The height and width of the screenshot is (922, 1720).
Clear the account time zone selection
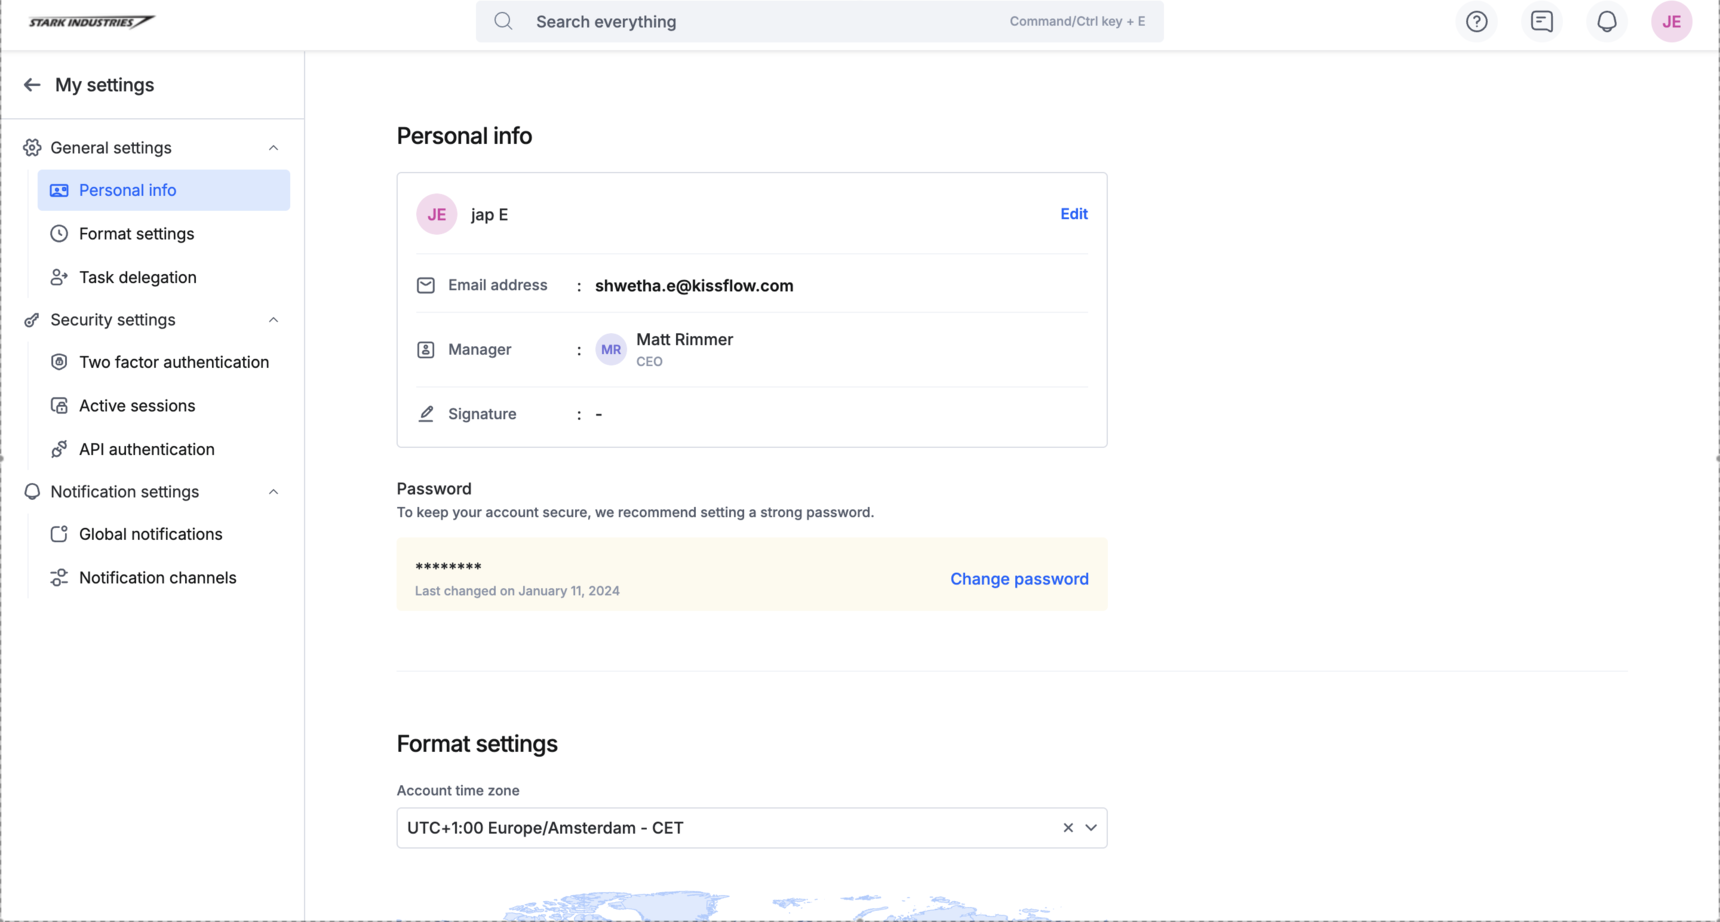pos(1068,828)
